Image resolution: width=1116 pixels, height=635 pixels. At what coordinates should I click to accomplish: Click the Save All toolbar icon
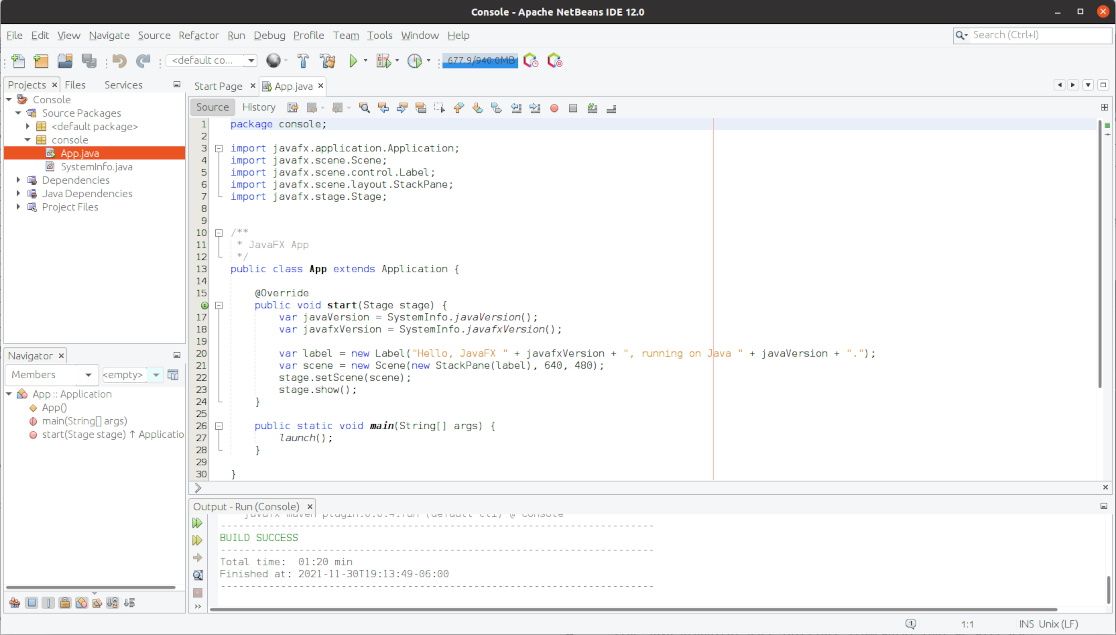pyautogui.click(x=89, y=61)
